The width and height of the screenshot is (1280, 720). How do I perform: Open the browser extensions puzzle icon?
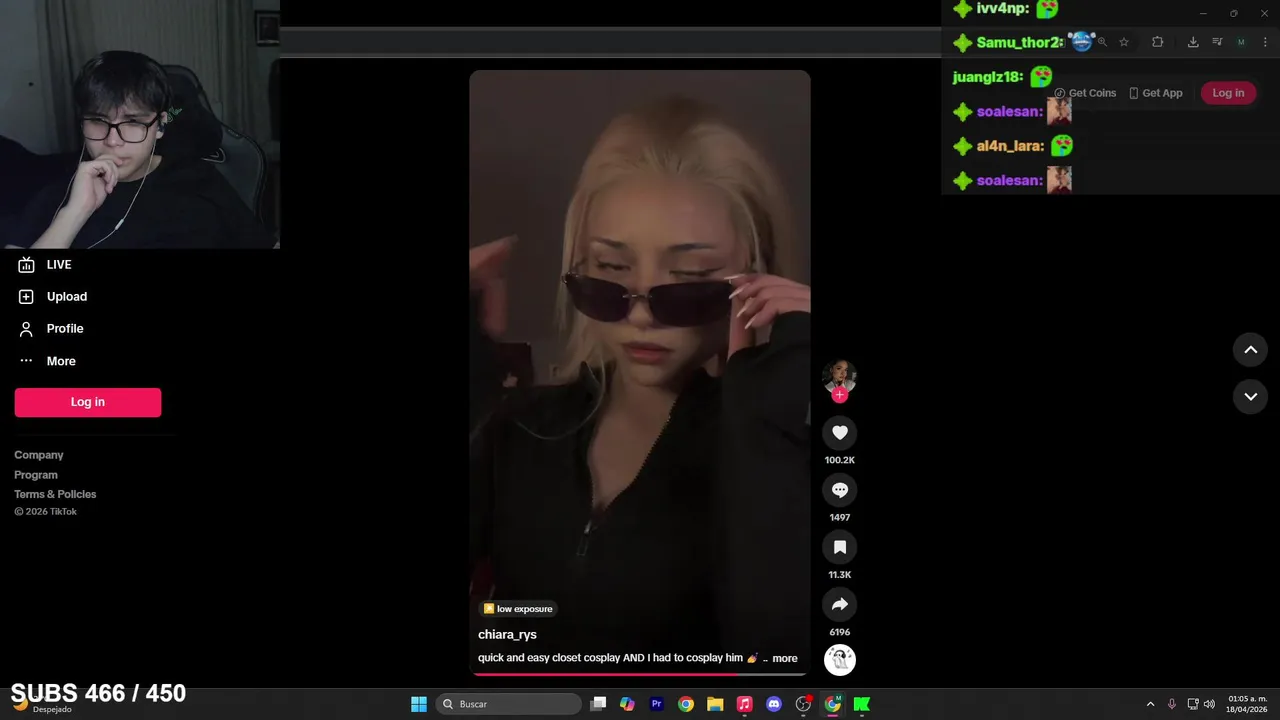pos(1158,42)
